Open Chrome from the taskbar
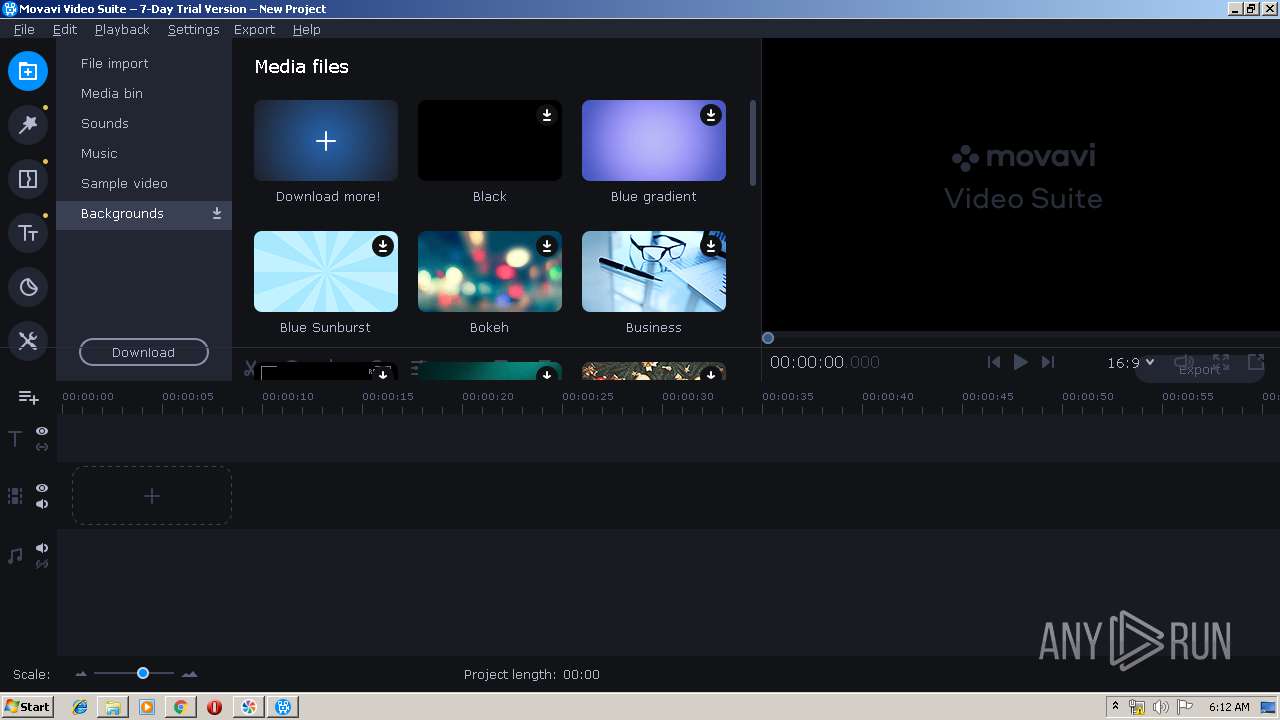 [180, 707]
